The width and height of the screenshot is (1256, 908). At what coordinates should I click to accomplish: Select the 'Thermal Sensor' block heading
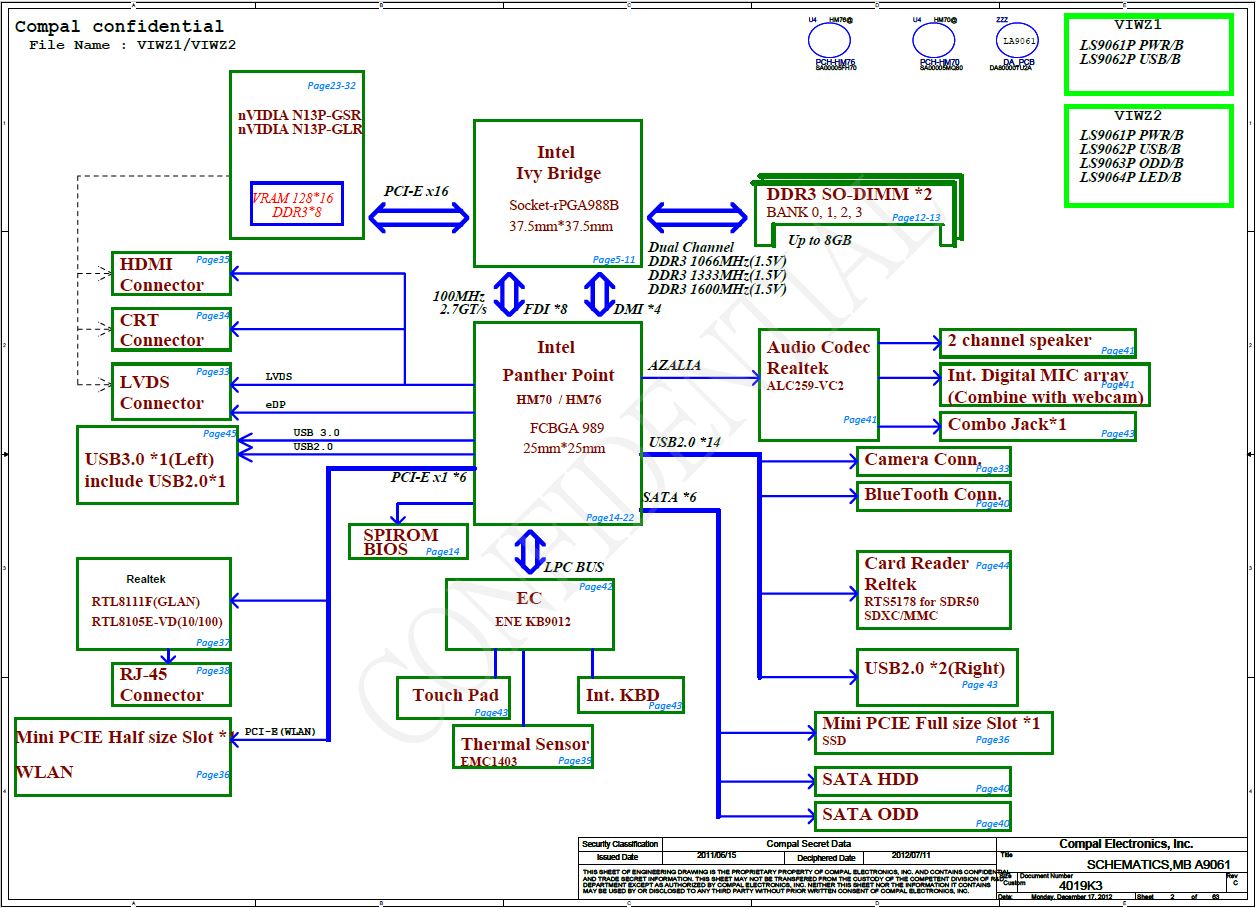pos(525,744)
